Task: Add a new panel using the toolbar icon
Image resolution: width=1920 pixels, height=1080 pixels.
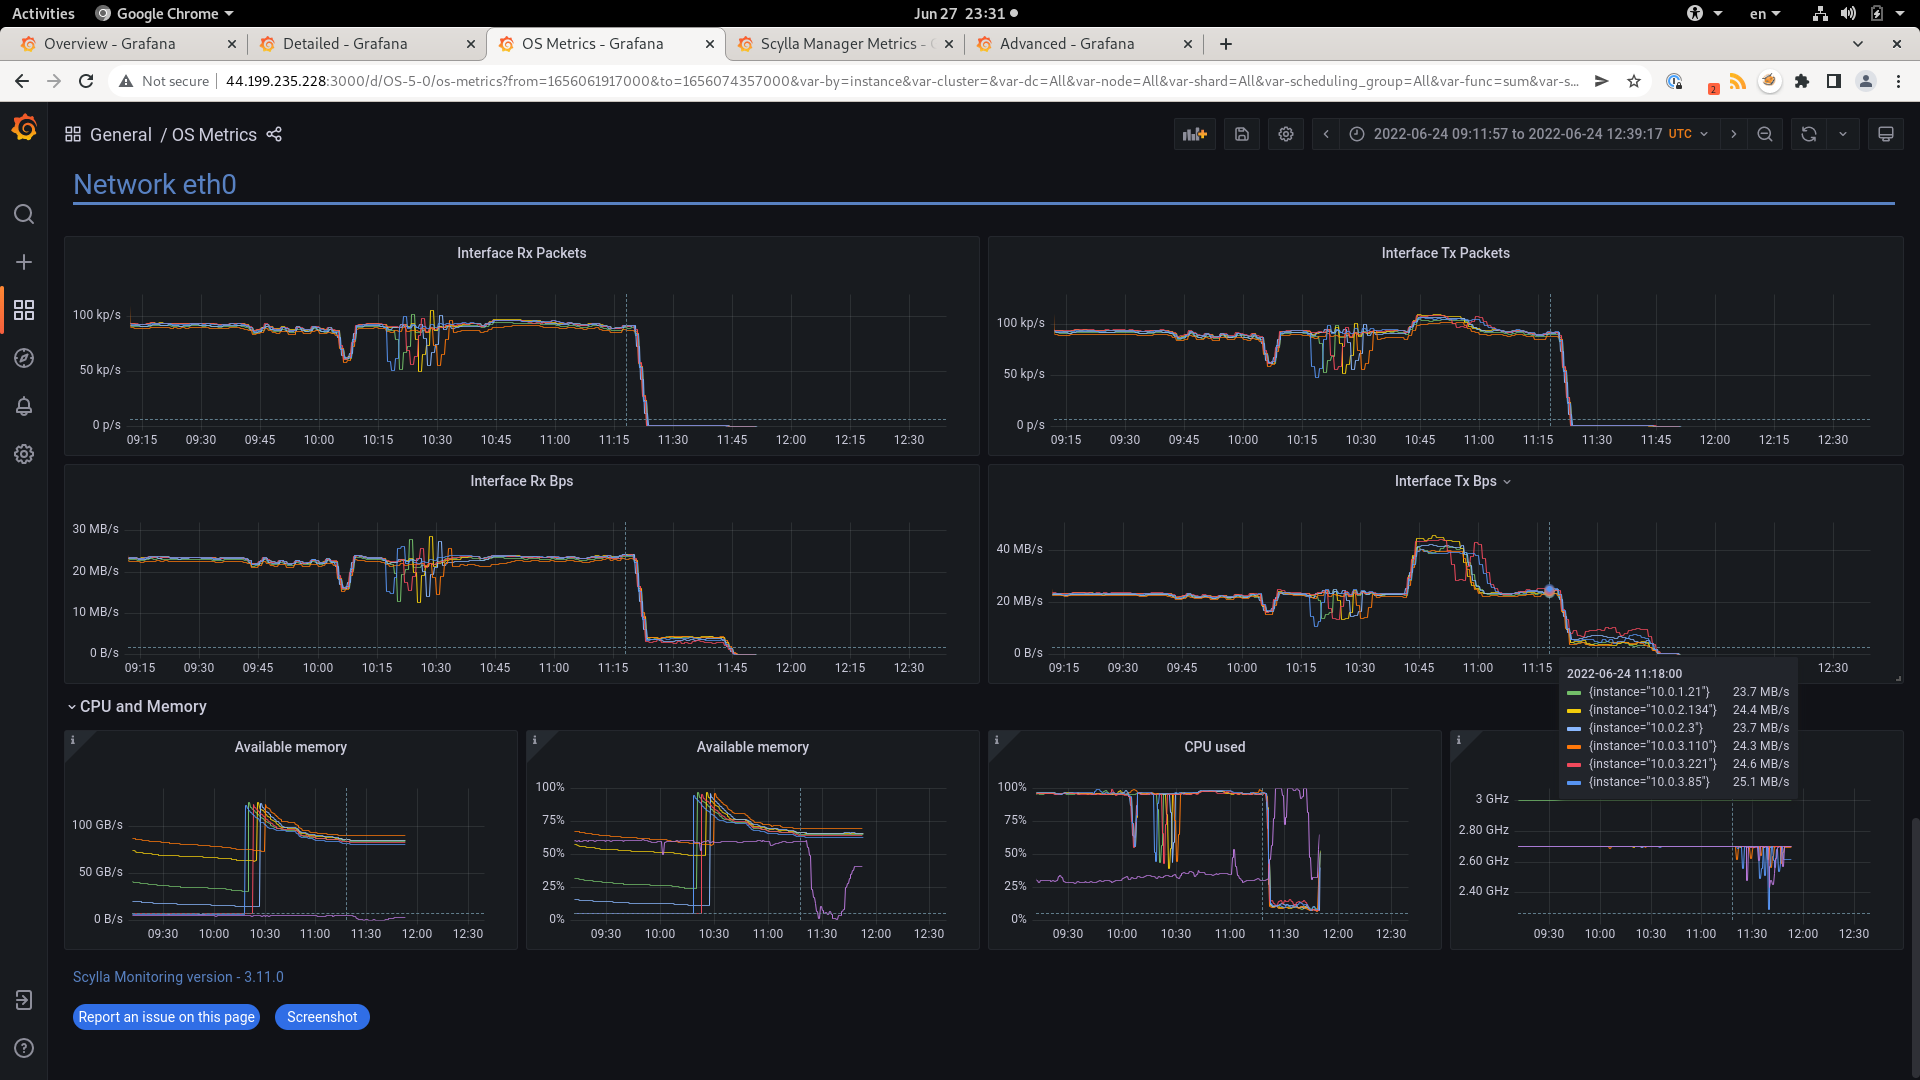Action: click(1194, 133)
